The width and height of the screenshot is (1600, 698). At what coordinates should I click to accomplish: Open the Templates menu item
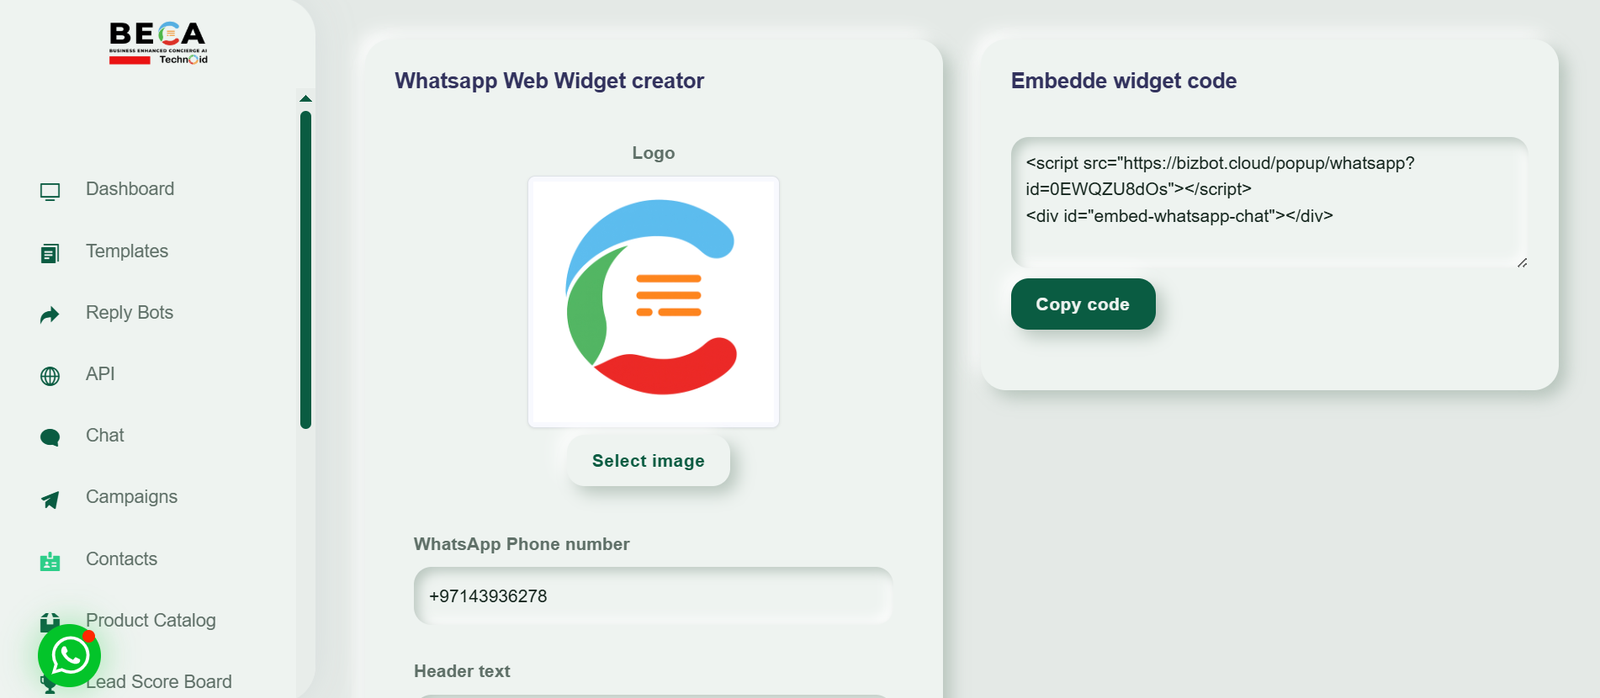[x=127, y=251]
